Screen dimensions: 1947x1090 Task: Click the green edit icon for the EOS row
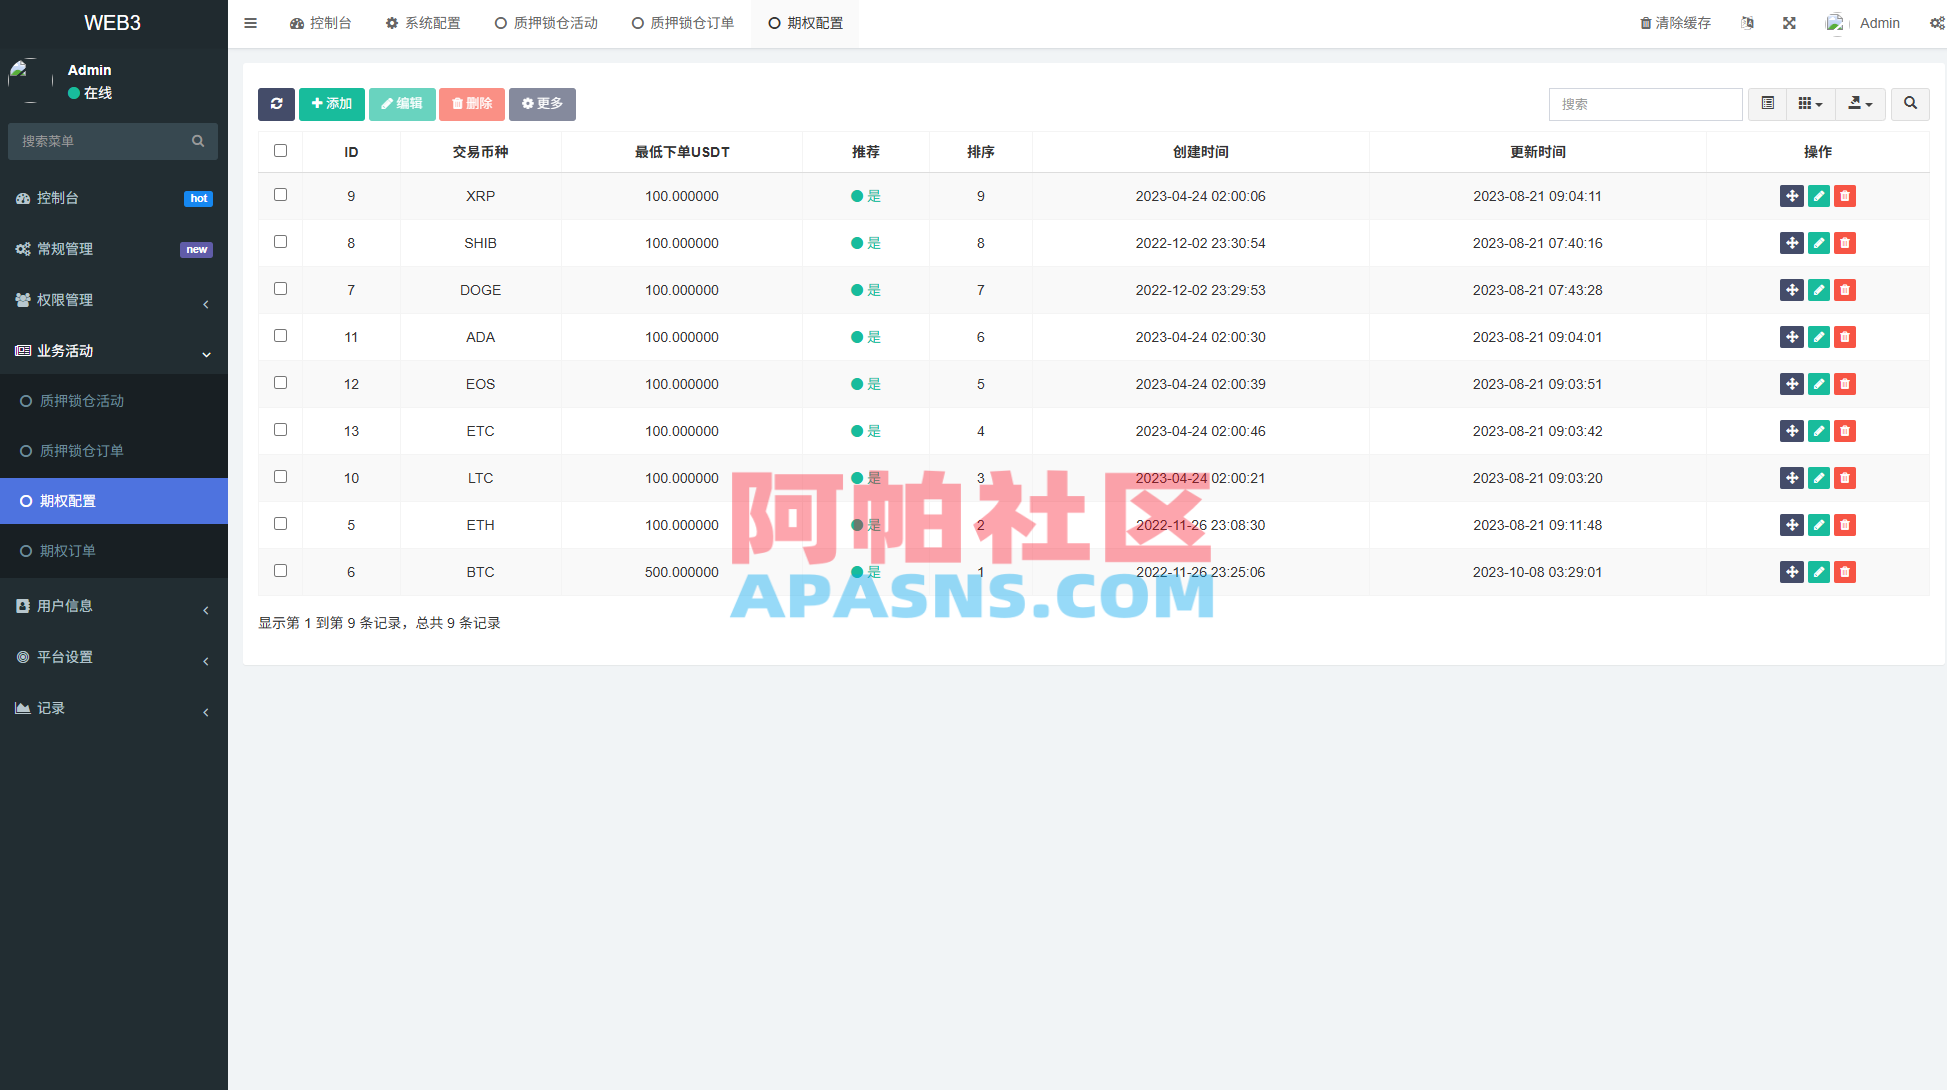1819,384
